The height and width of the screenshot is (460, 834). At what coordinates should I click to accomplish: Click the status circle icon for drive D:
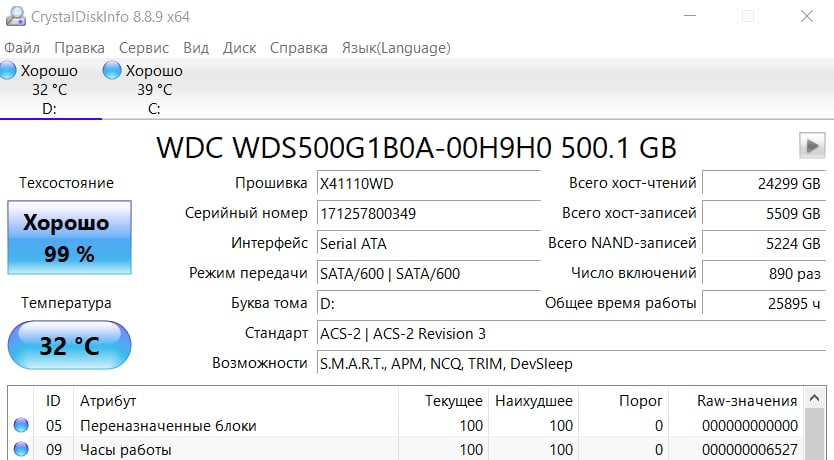point(7,70)
